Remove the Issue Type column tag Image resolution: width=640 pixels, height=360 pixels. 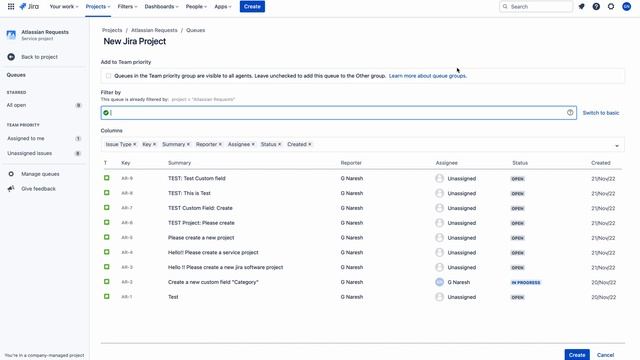(135, 144)
